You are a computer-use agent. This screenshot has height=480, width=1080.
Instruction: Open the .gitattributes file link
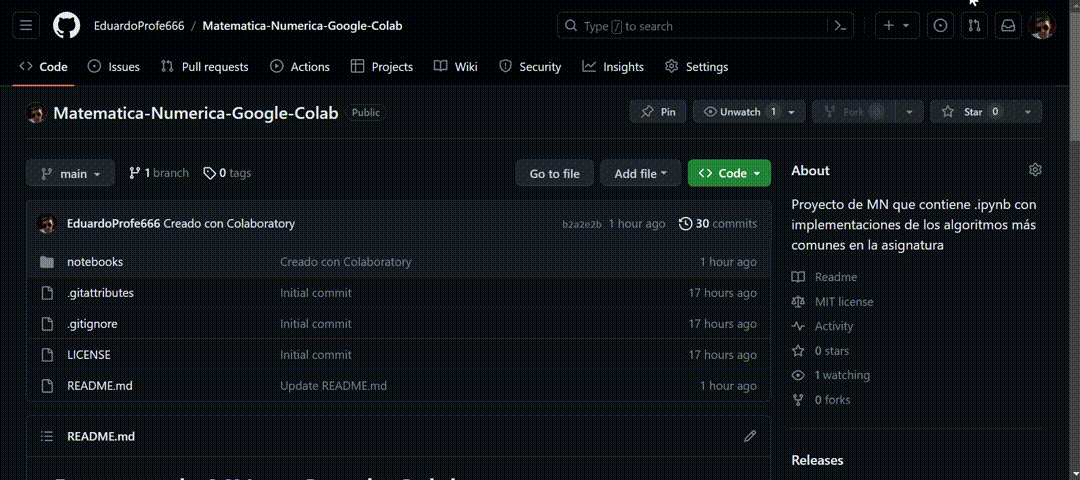[101, 293]
